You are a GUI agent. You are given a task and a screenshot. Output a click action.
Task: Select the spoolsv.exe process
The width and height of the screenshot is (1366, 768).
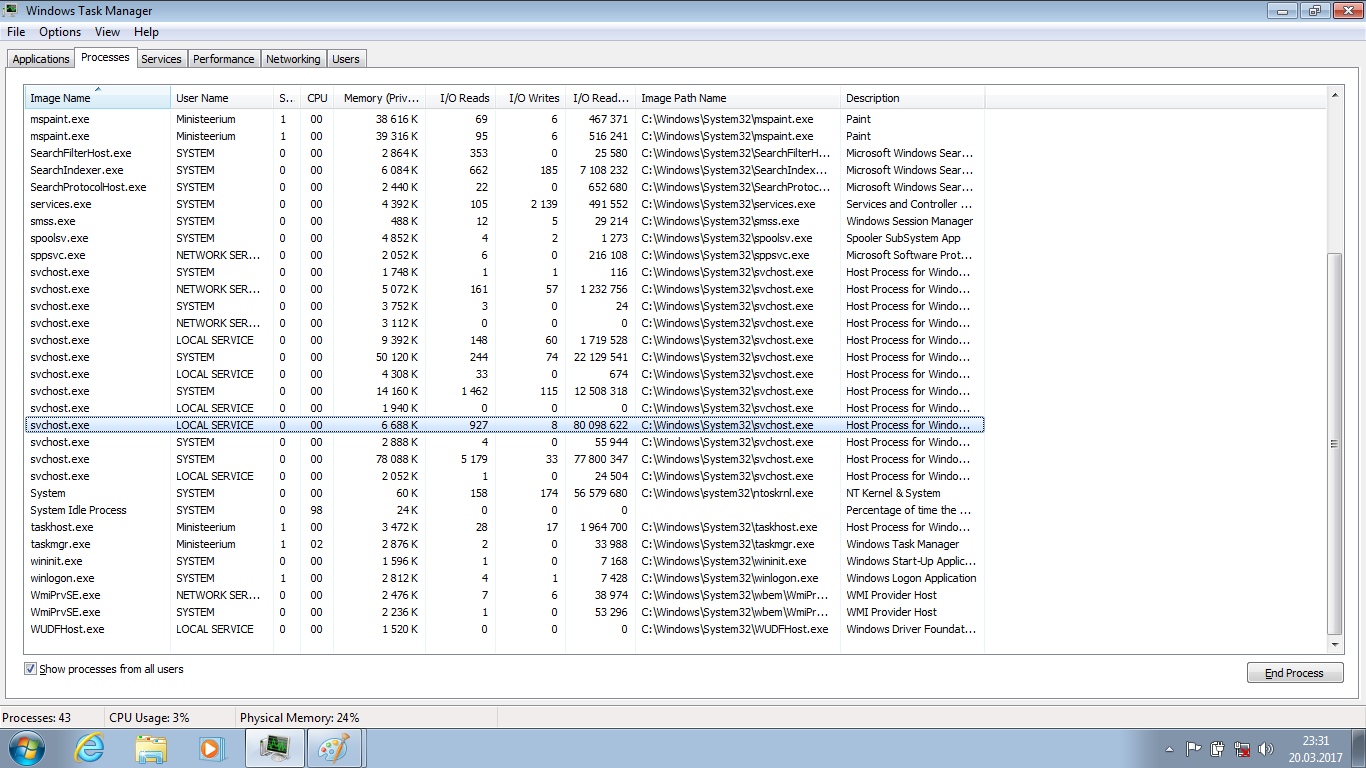[x=505, y=238]
